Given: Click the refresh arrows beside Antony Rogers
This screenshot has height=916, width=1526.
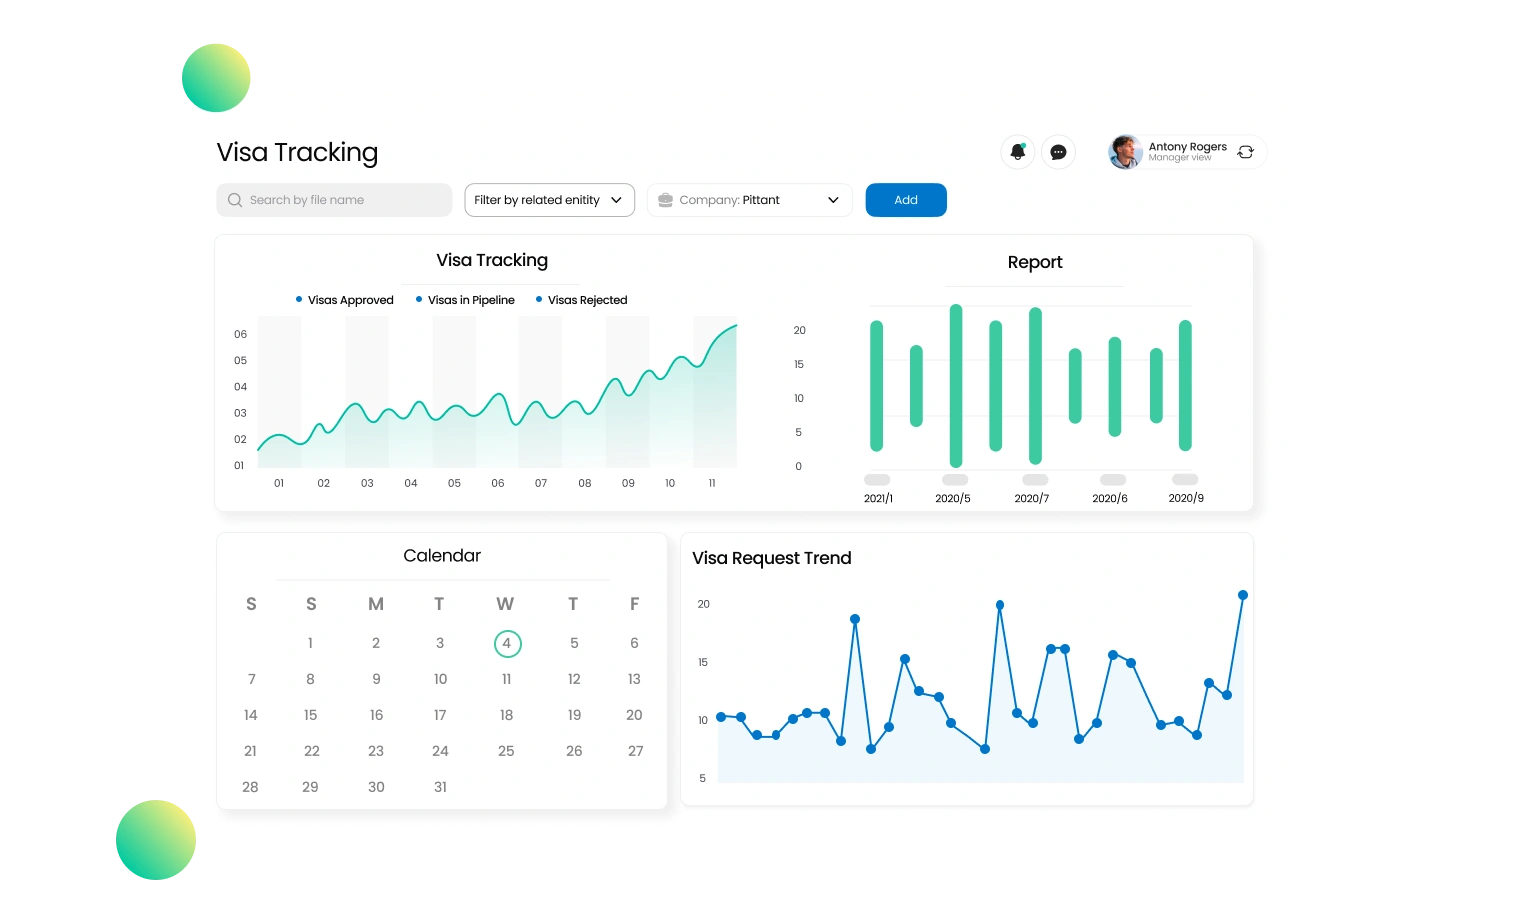Looking at the screenshot, I should pyautogui.click(x=1245, y=152).
